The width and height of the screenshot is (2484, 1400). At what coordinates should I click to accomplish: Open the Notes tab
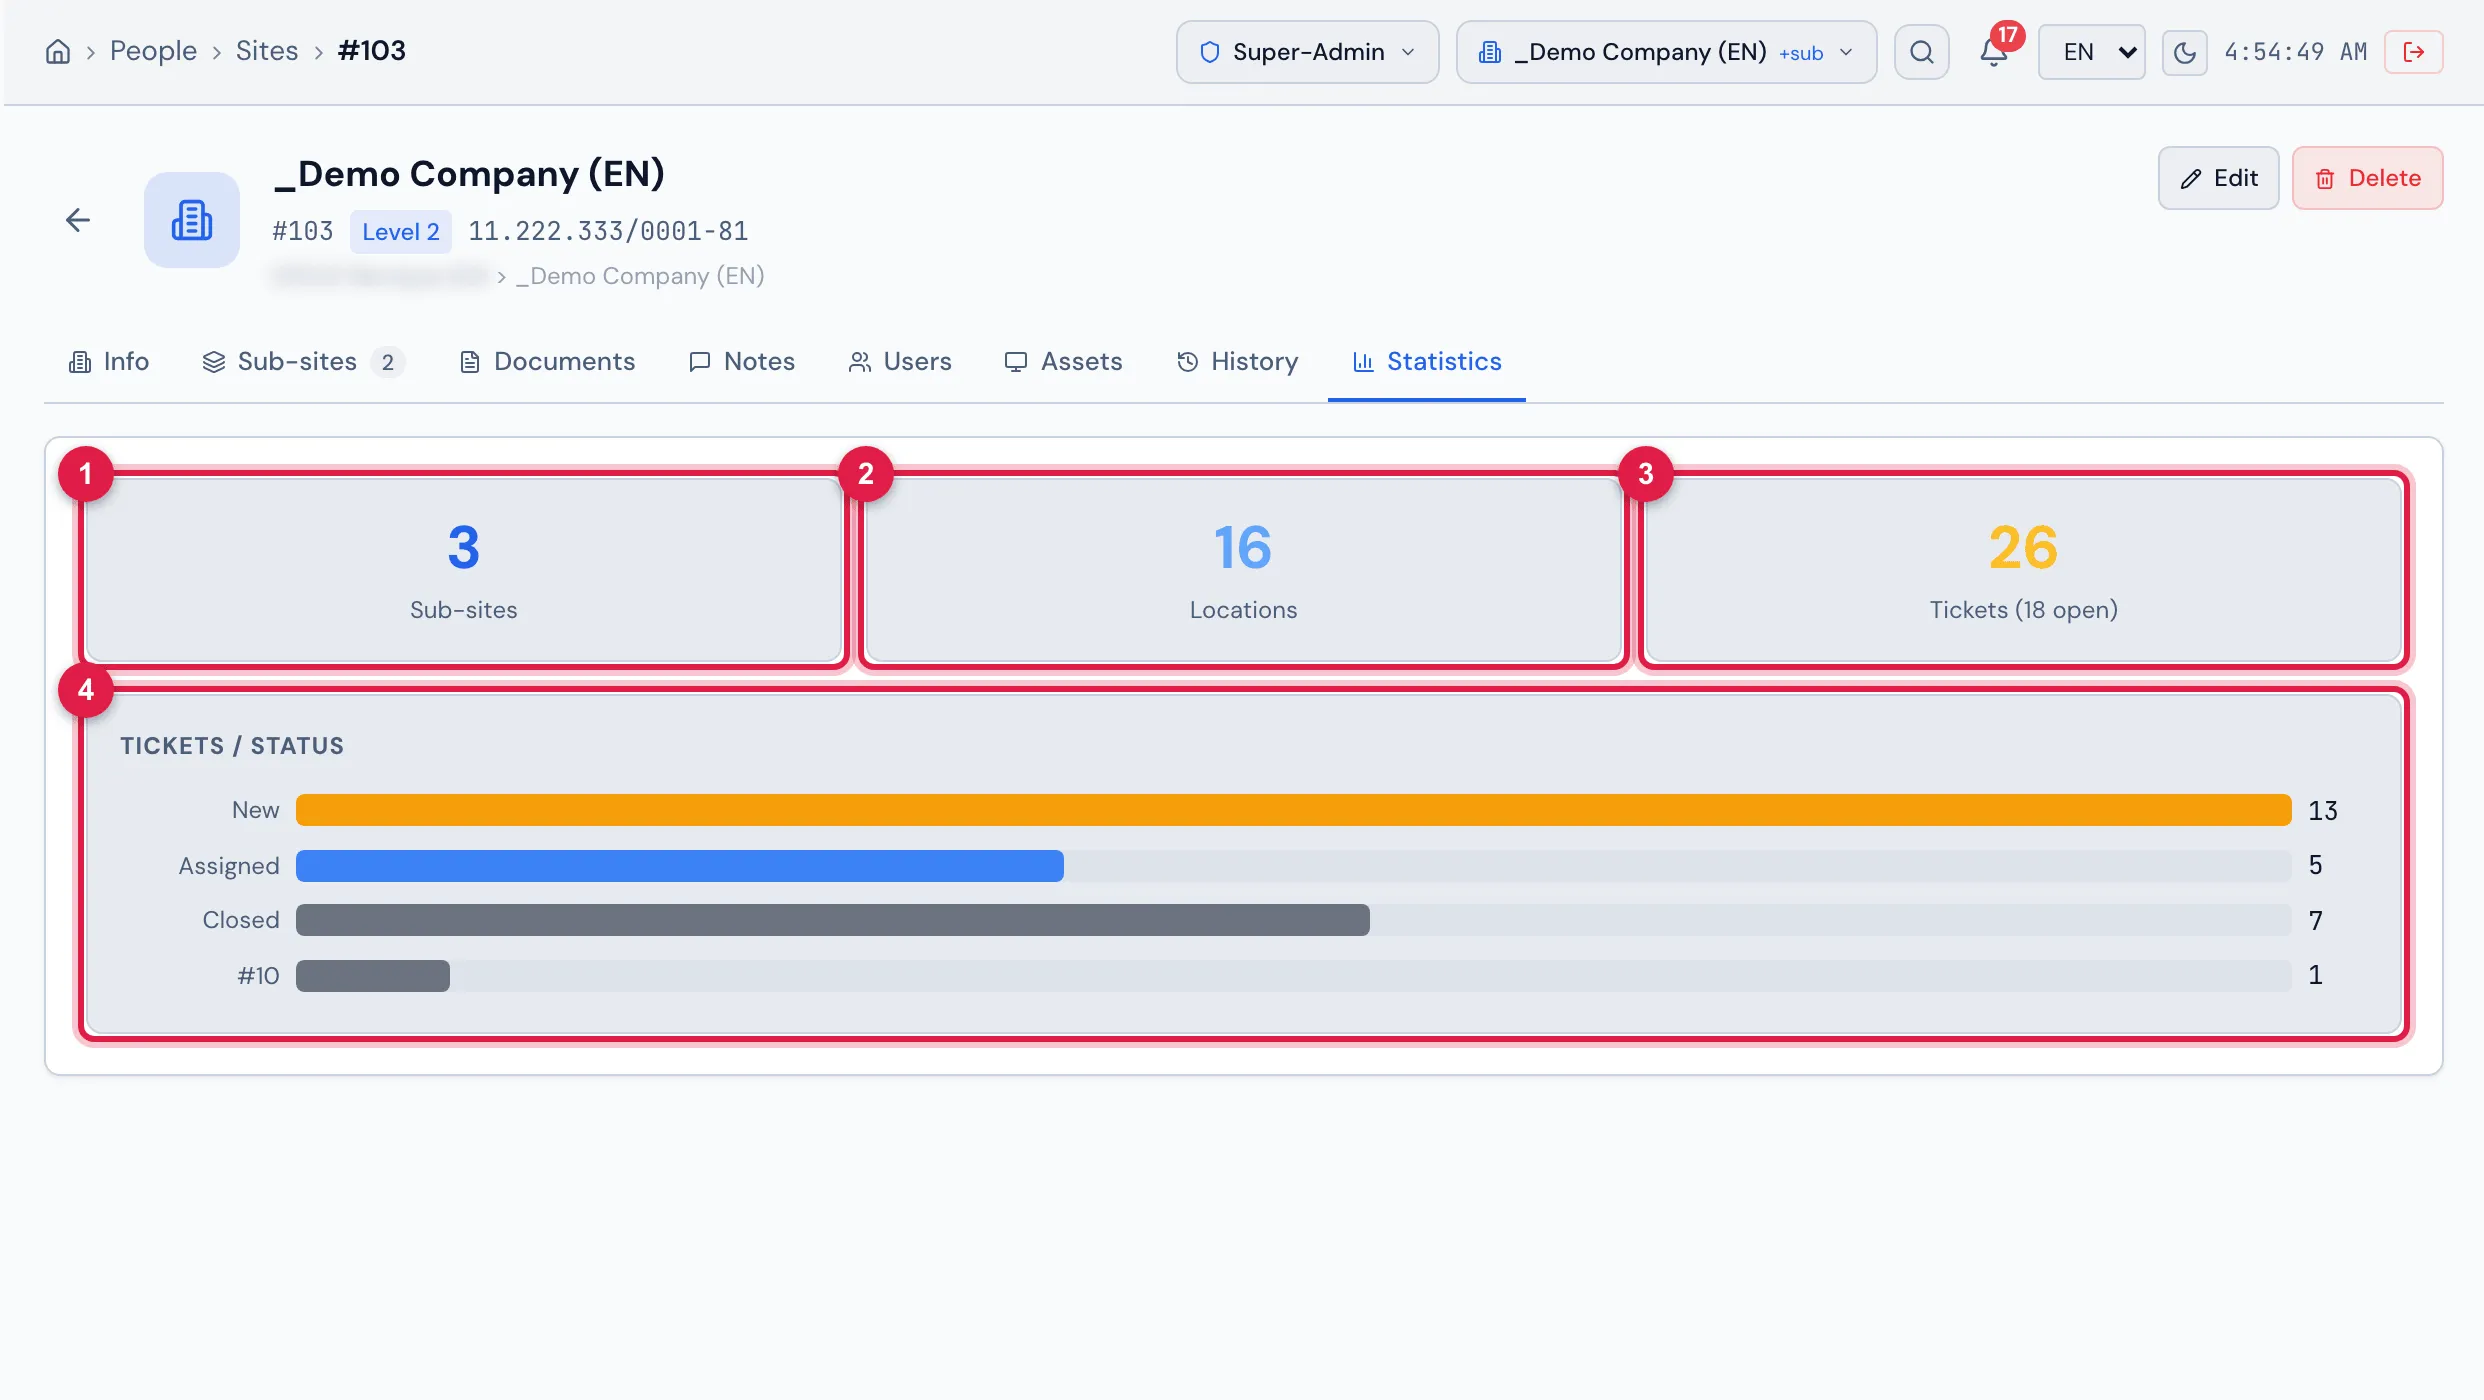(x=741, y=362)
